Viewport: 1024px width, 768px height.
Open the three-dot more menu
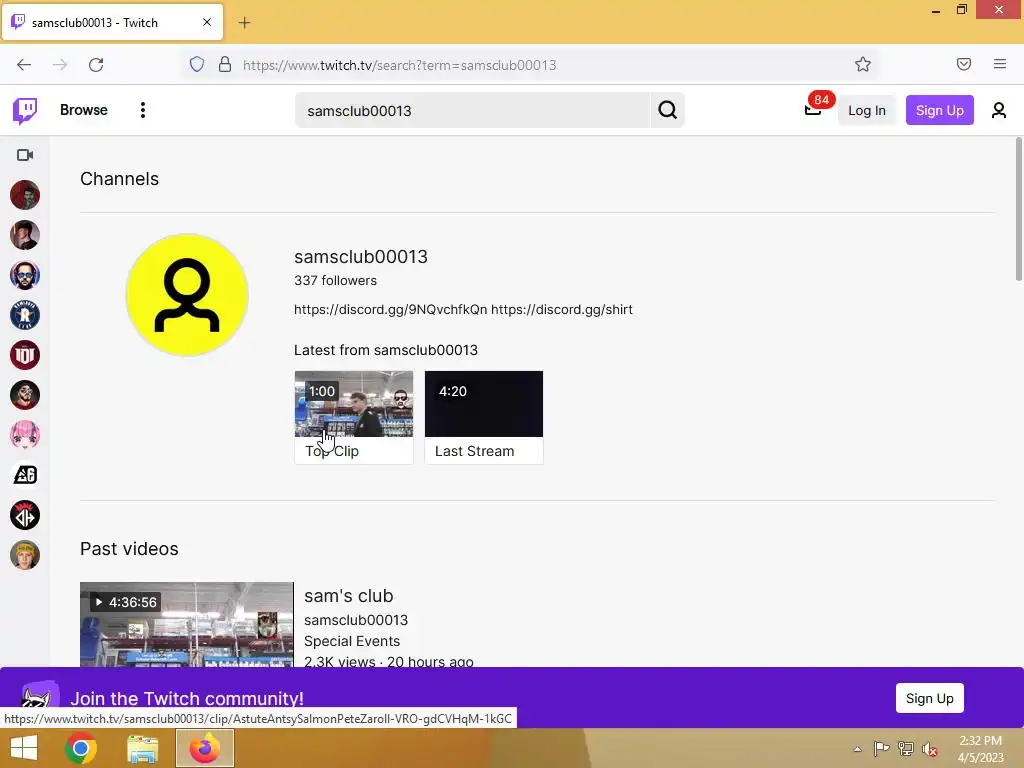142,110
